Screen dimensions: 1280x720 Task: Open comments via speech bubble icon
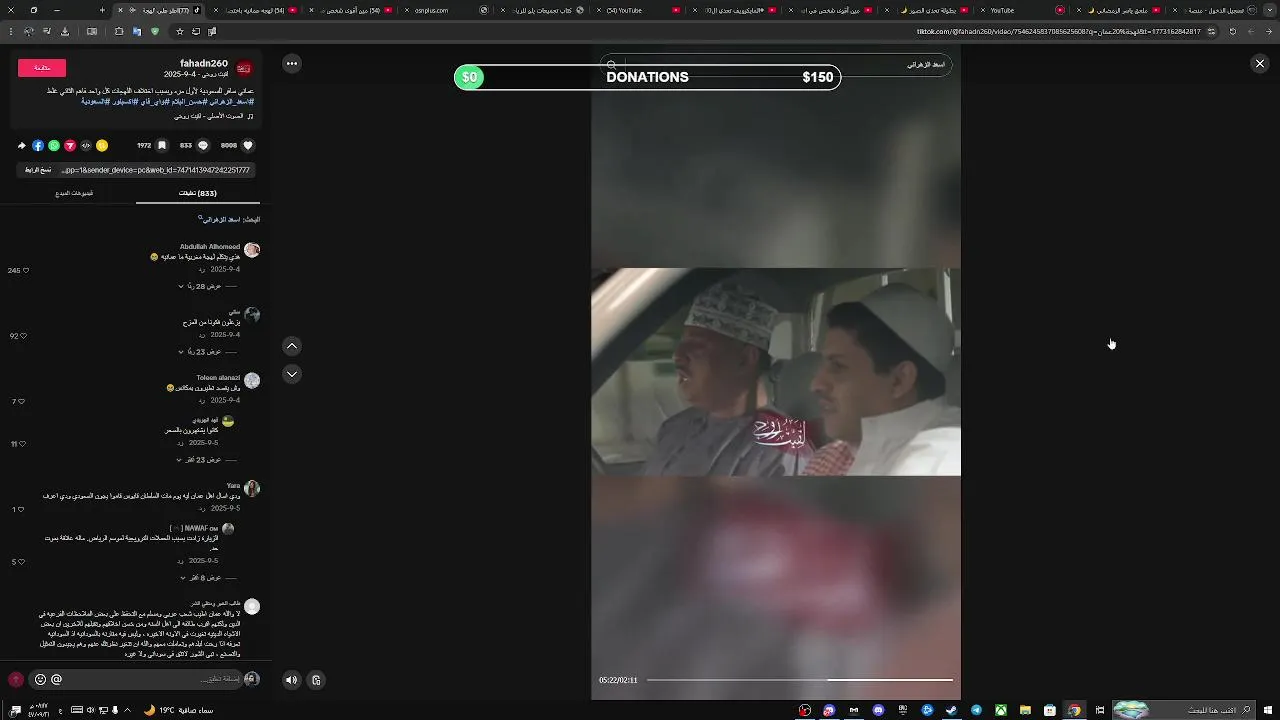coord(203,145)
